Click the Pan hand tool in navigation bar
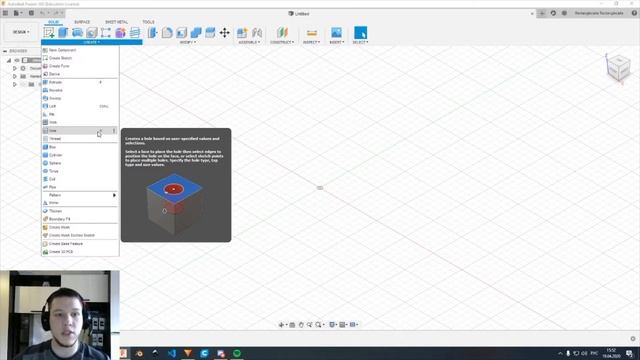640x360 pixels. pos(301,325)
